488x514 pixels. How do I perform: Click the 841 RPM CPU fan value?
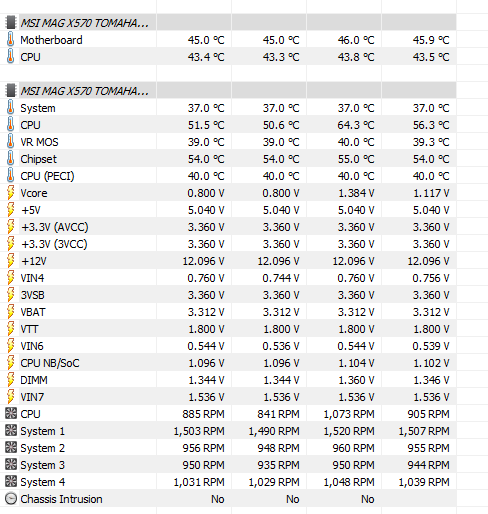[x=278, y=414]
